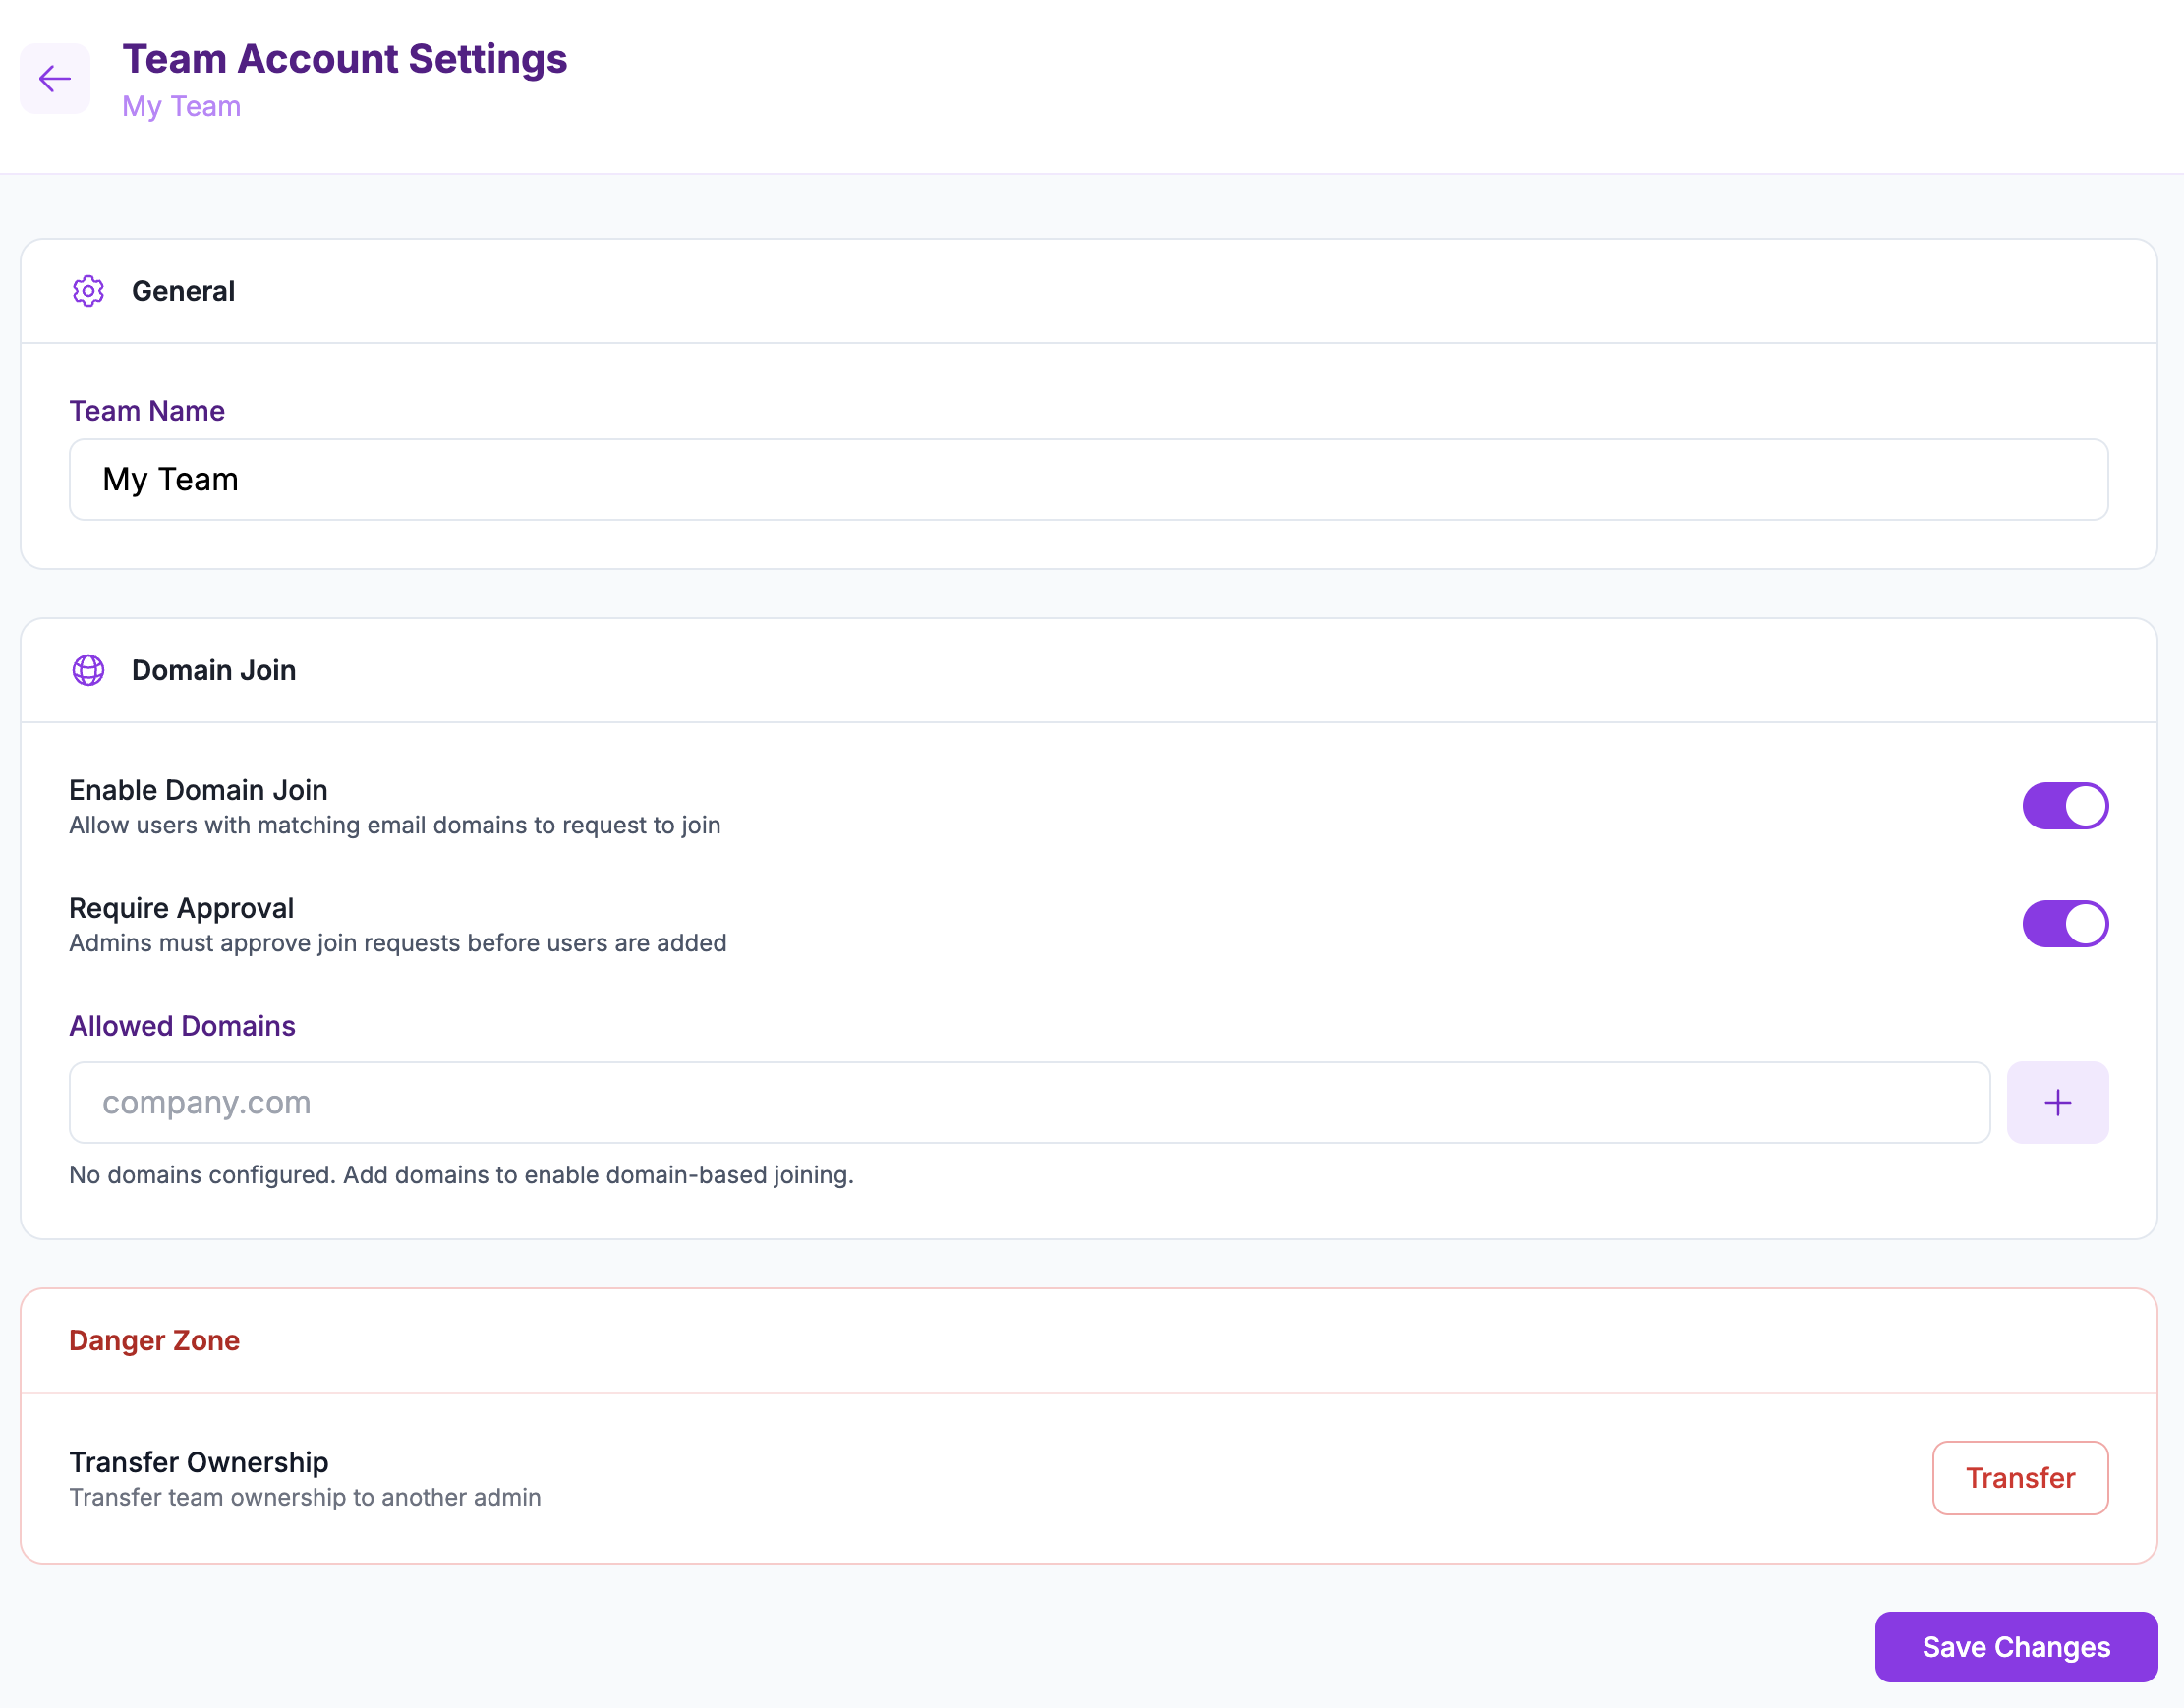
Task: Select the Team Name input showing My Team
Action: (1088, 479)
